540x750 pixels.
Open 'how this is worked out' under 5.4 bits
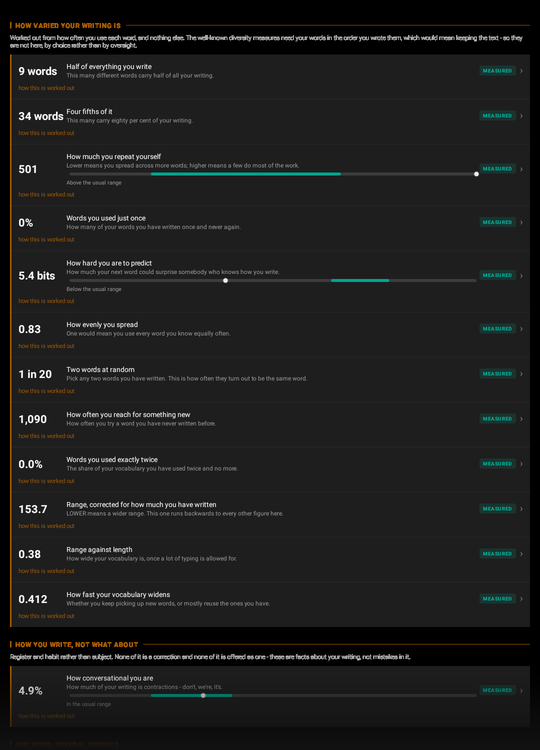tap(46, 301)
